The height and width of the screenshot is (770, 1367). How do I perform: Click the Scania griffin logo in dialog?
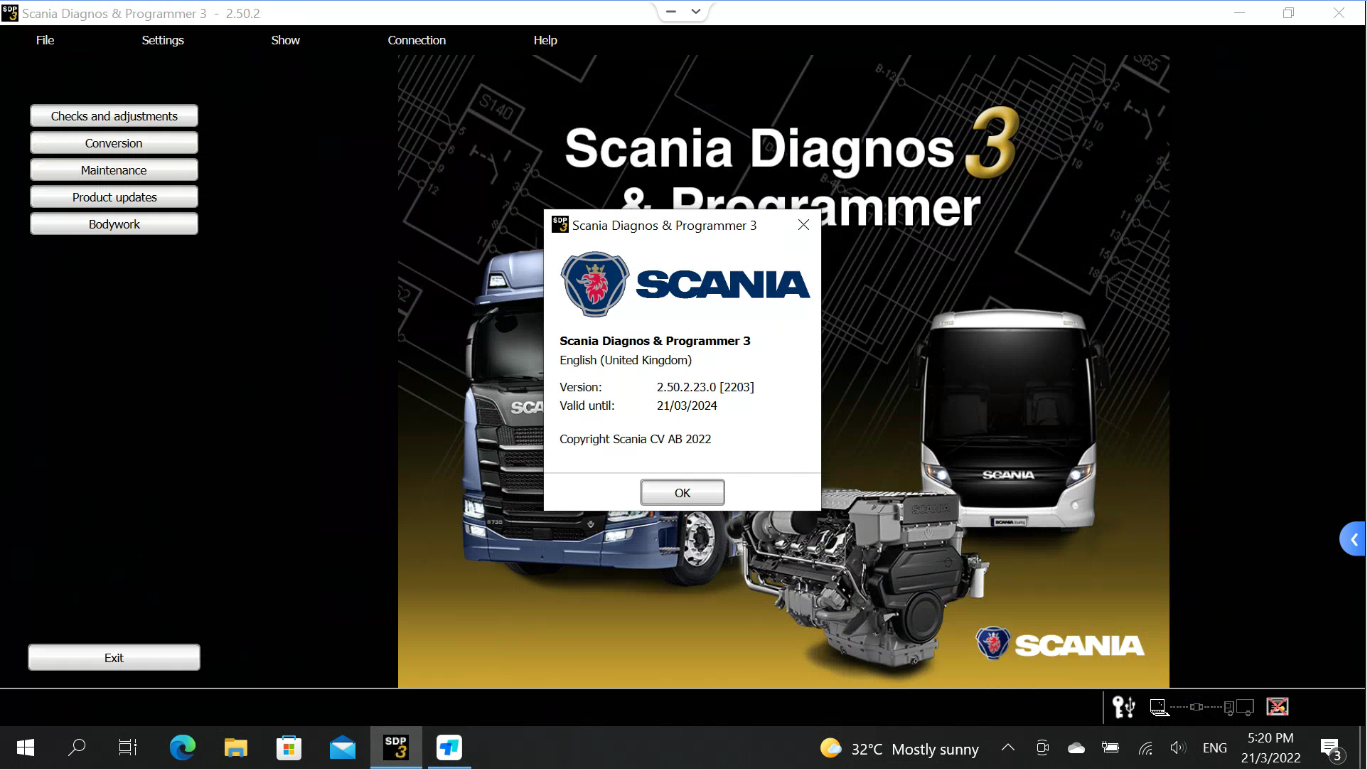[595, 284]
